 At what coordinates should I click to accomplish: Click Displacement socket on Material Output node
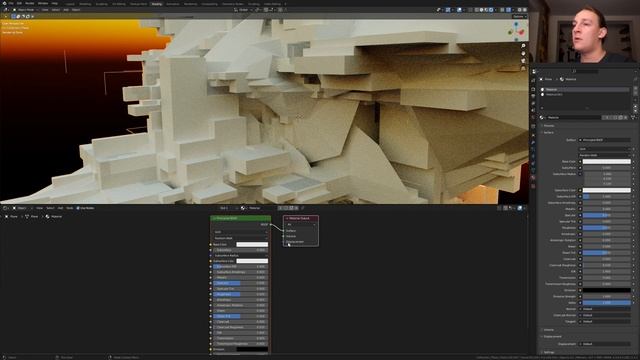pos(284,242)
